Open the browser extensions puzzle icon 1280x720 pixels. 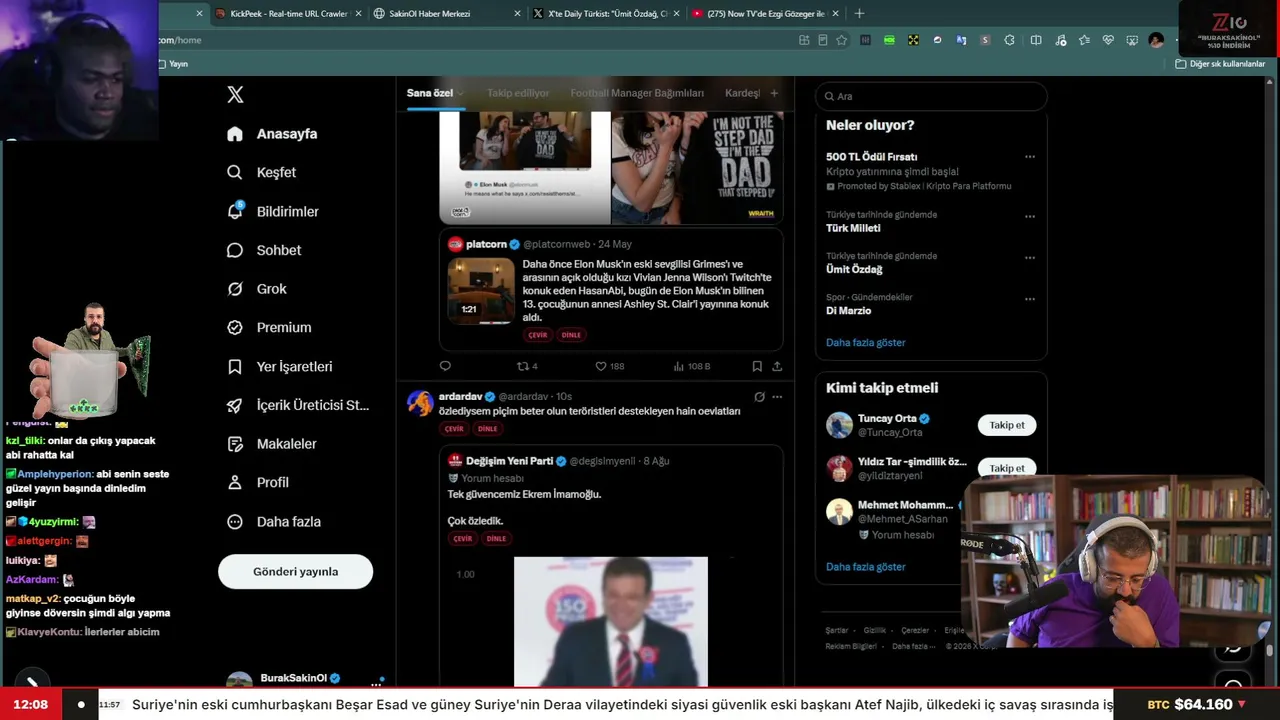tap(1009, 40)
